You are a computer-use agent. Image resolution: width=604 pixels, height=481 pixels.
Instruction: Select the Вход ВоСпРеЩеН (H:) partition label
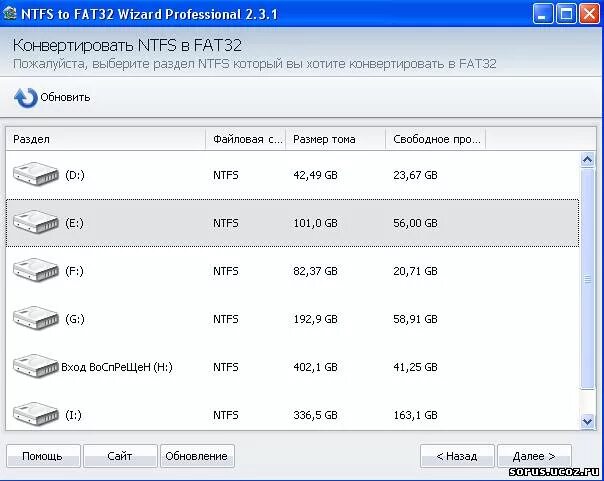coord(117,367)
